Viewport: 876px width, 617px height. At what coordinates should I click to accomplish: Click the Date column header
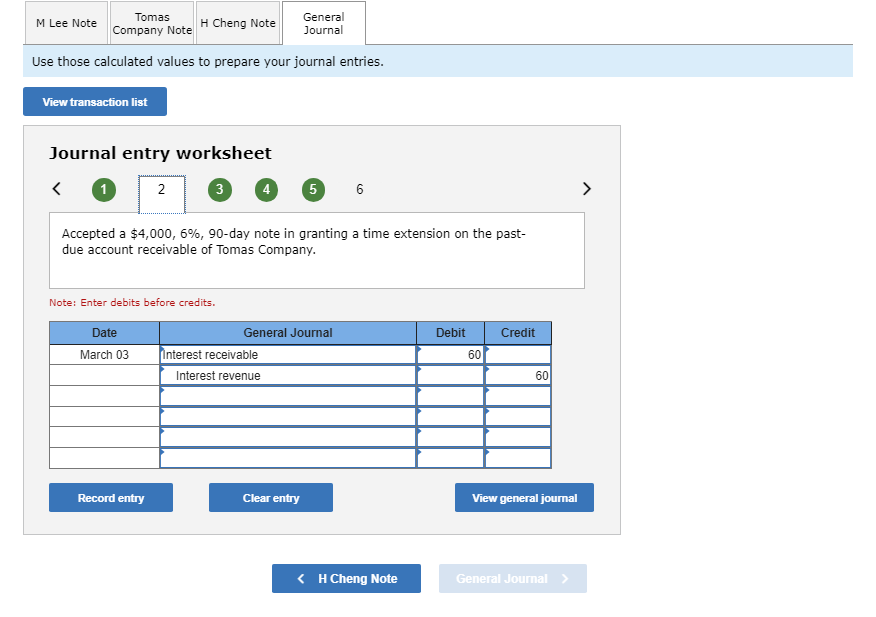104,333
